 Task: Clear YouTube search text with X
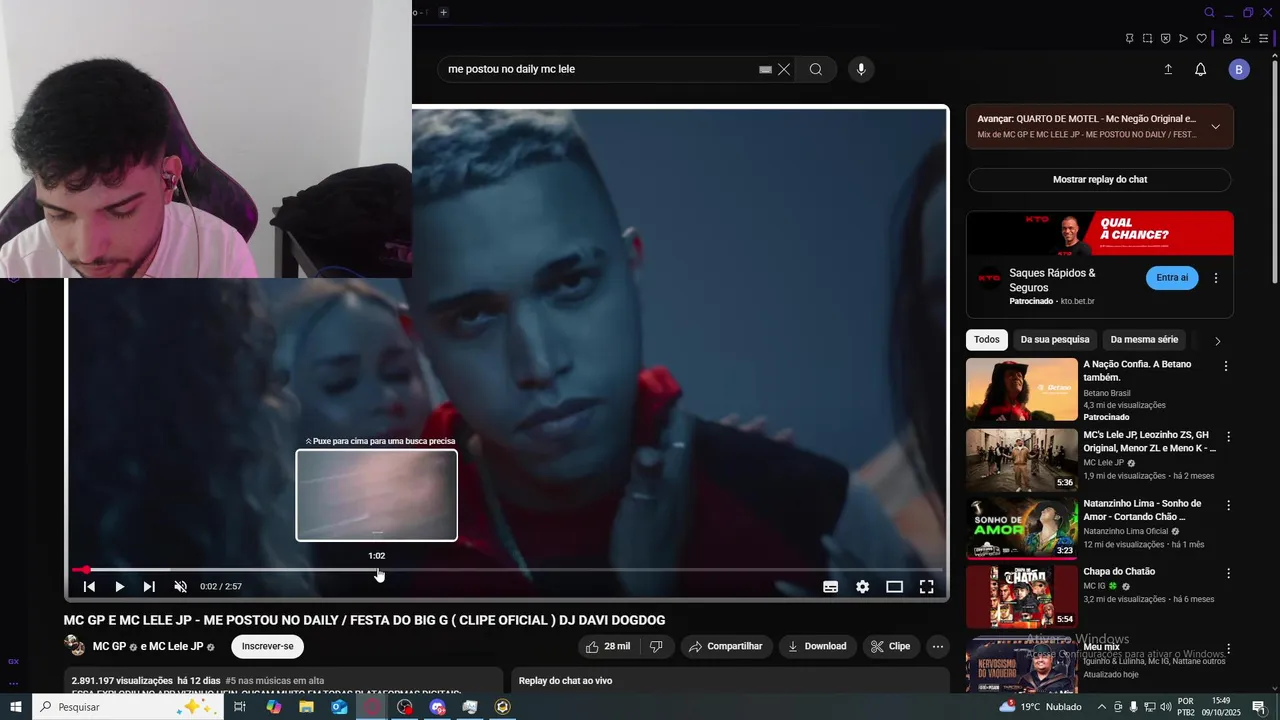[x=784, y=69]
